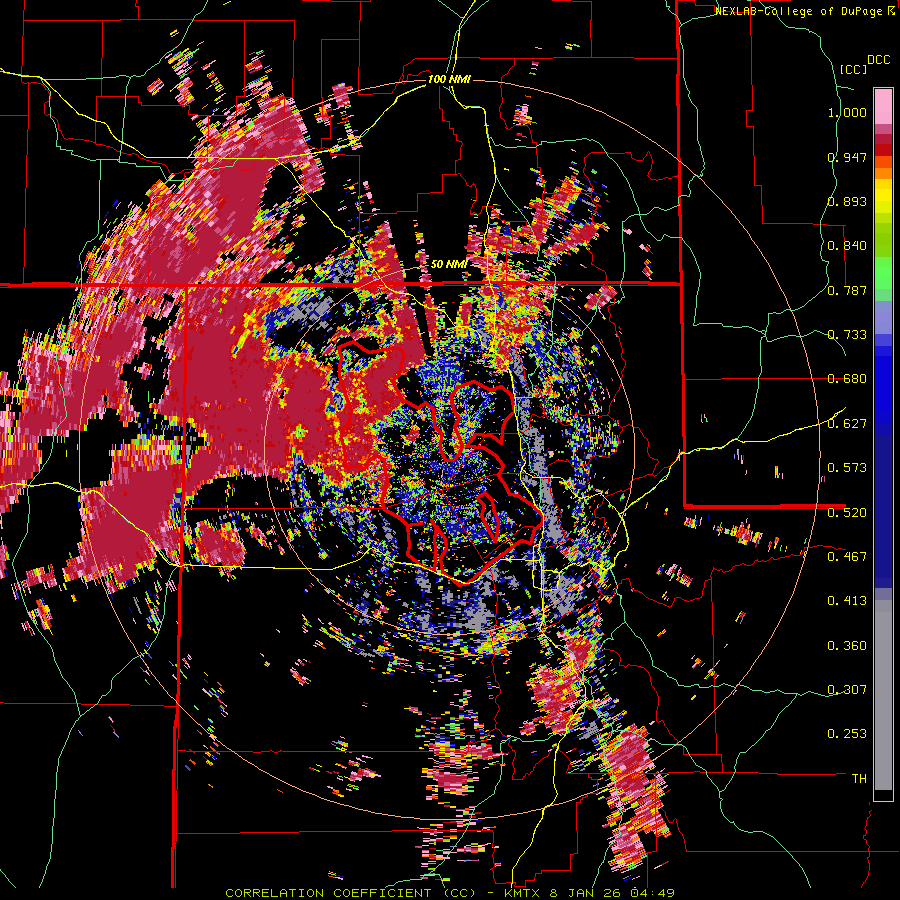Click the Correlation Coefficient KMTX caption text
The height and width of the screenshot is (900, 900).
coord(449,893)
